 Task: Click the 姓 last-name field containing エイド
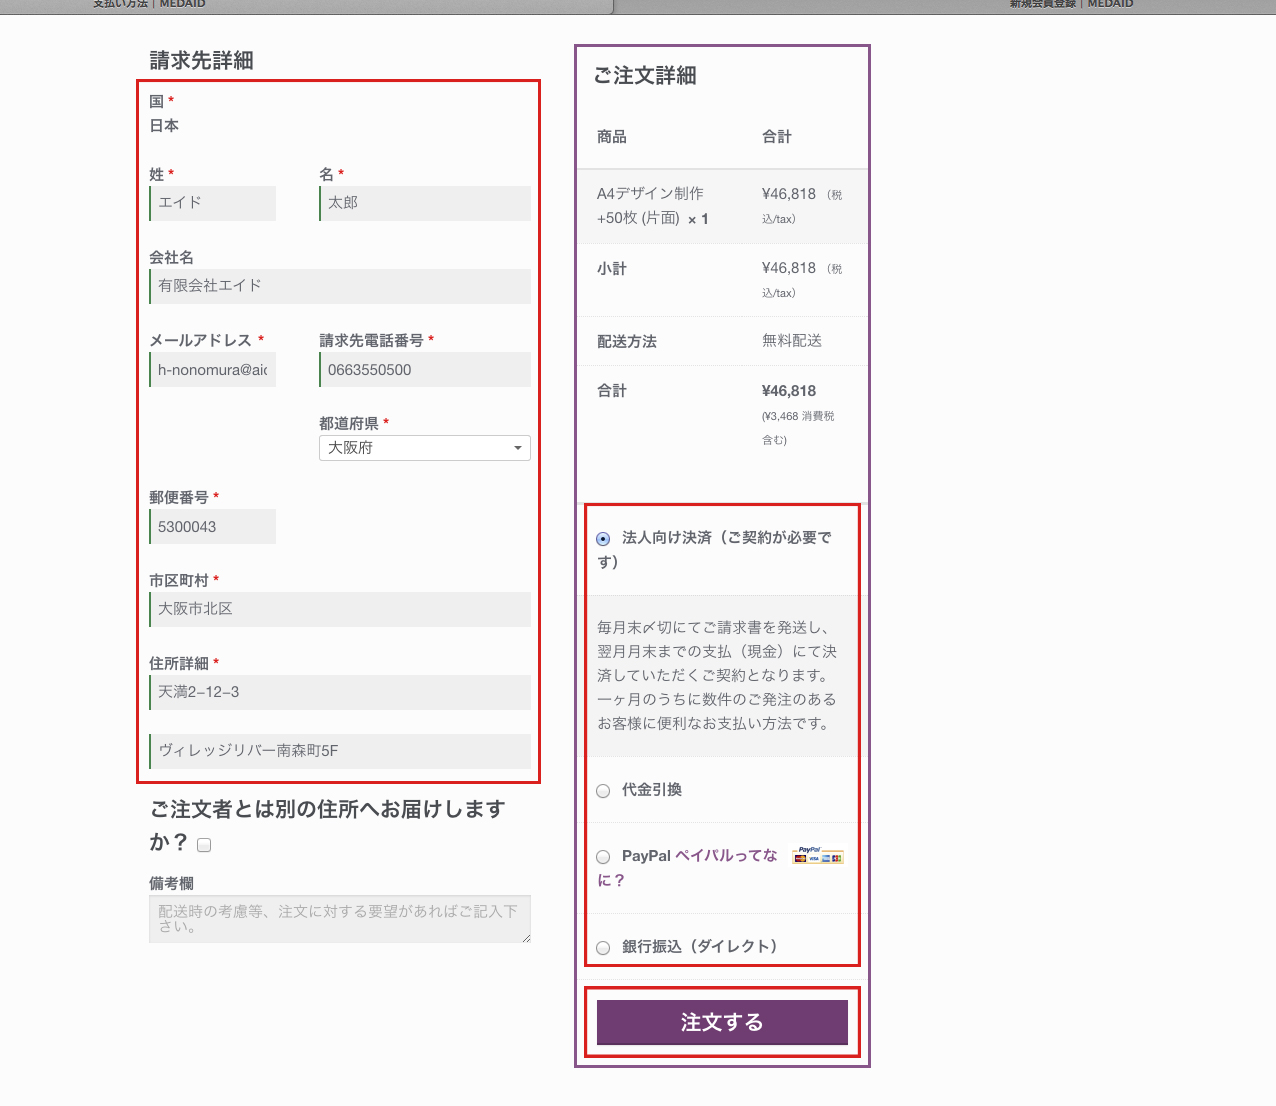pos(212,203)
